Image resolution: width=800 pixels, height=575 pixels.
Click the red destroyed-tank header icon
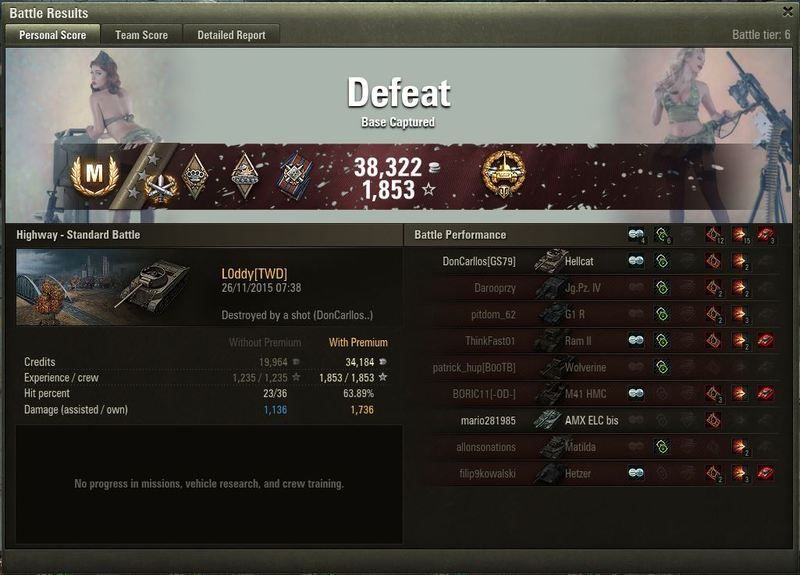point(765,235)
